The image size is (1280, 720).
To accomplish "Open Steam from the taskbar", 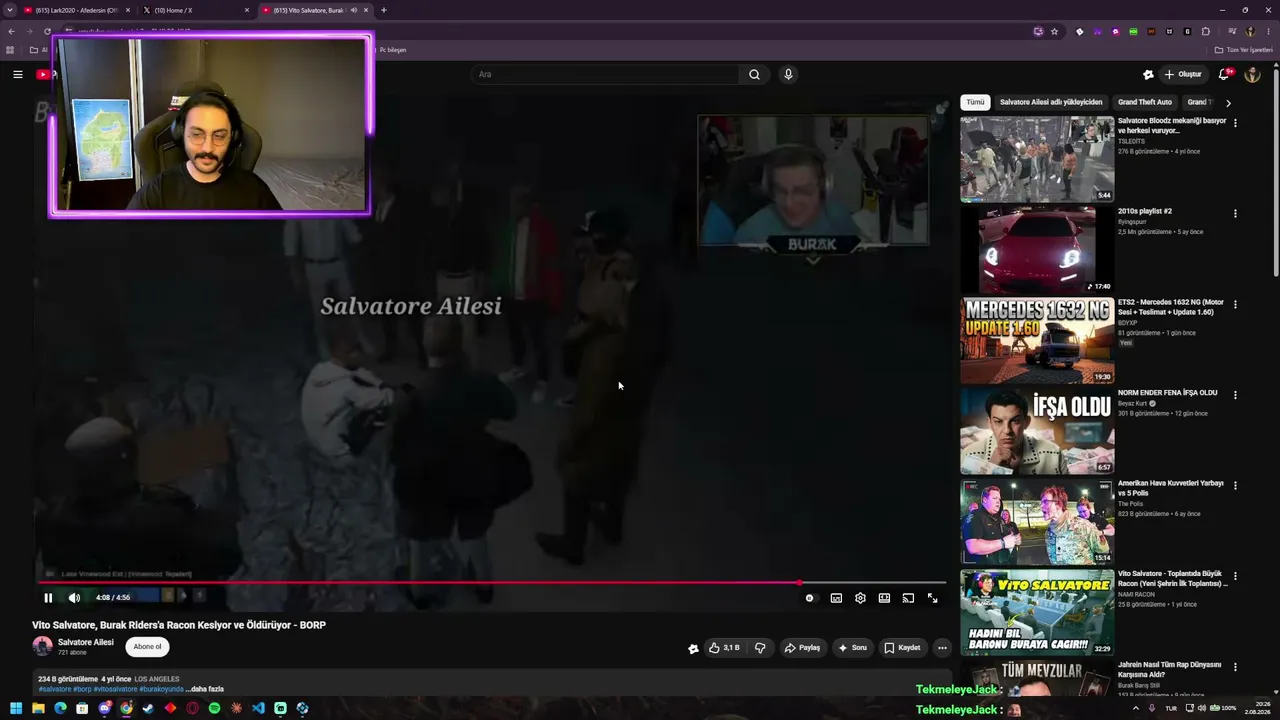I will point(148,708).
